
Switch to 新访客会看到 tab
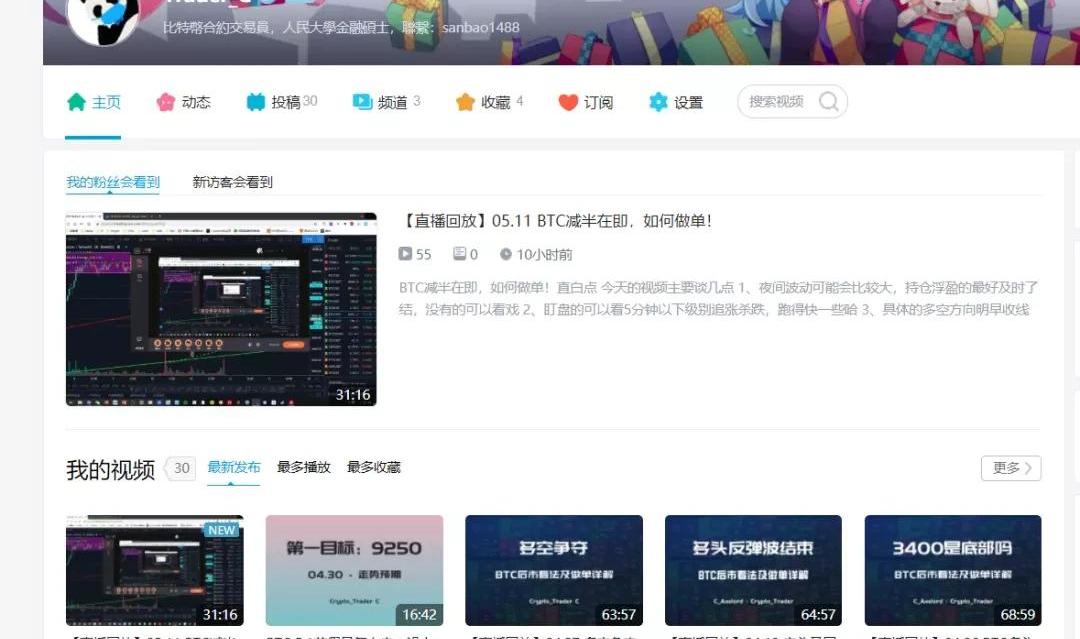pos(232,182)
